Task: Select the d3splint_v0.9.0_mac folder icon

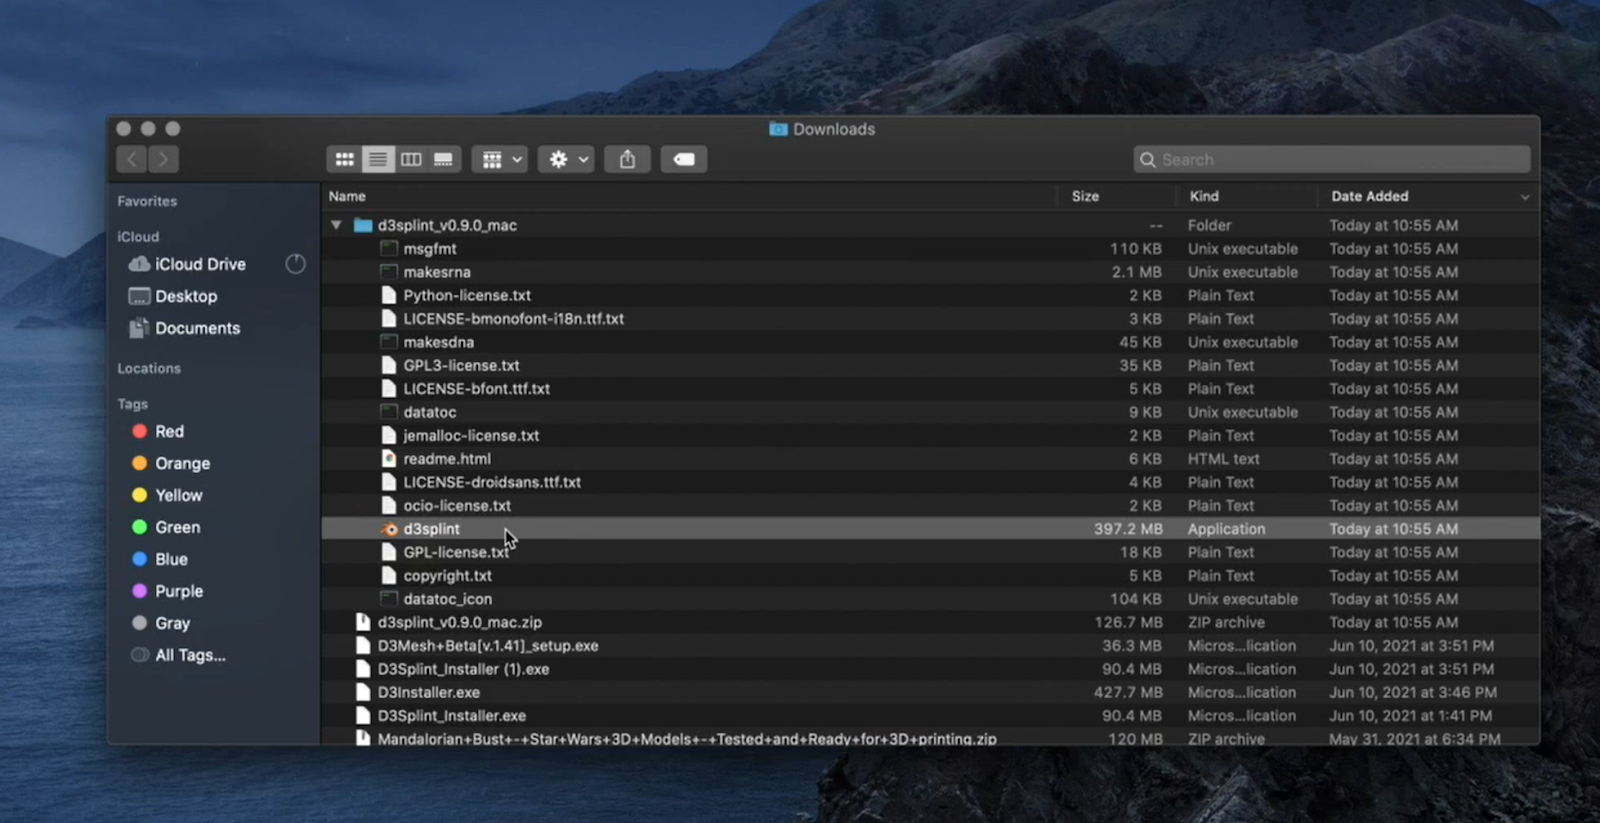Action: tap(363, 225)
